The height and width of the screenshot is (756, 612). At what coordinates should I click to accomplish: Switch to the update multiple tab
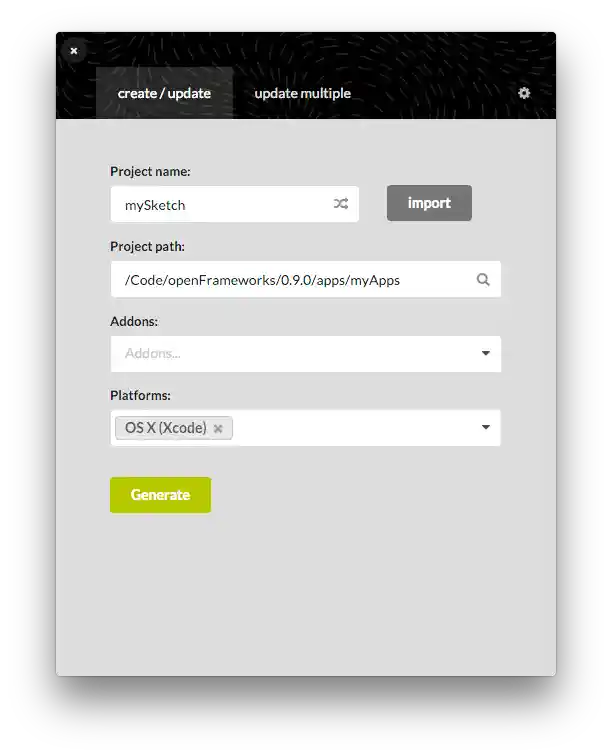[302, 93]
